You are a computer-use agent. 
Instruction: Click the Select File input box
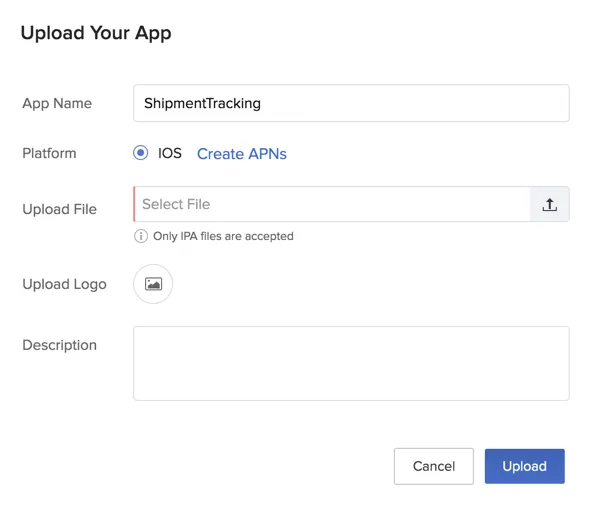(x=332, y=204)
